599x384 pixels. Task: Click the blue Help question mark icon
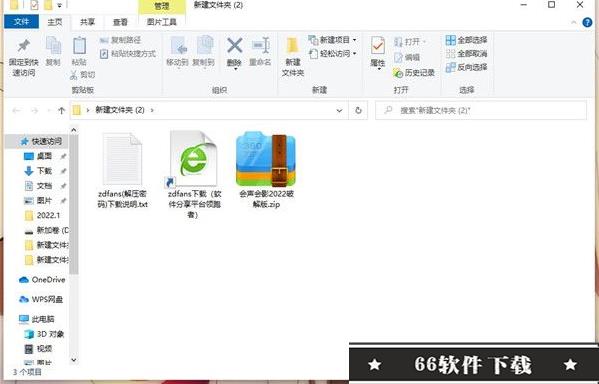588,23
